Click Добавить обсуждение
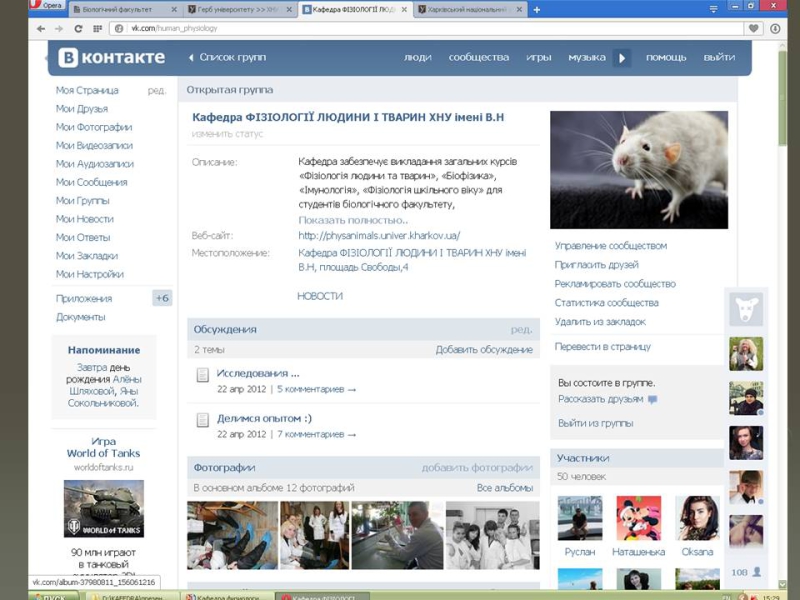The width and height of the screenshot is (800, 600). [x=484, y=349]
